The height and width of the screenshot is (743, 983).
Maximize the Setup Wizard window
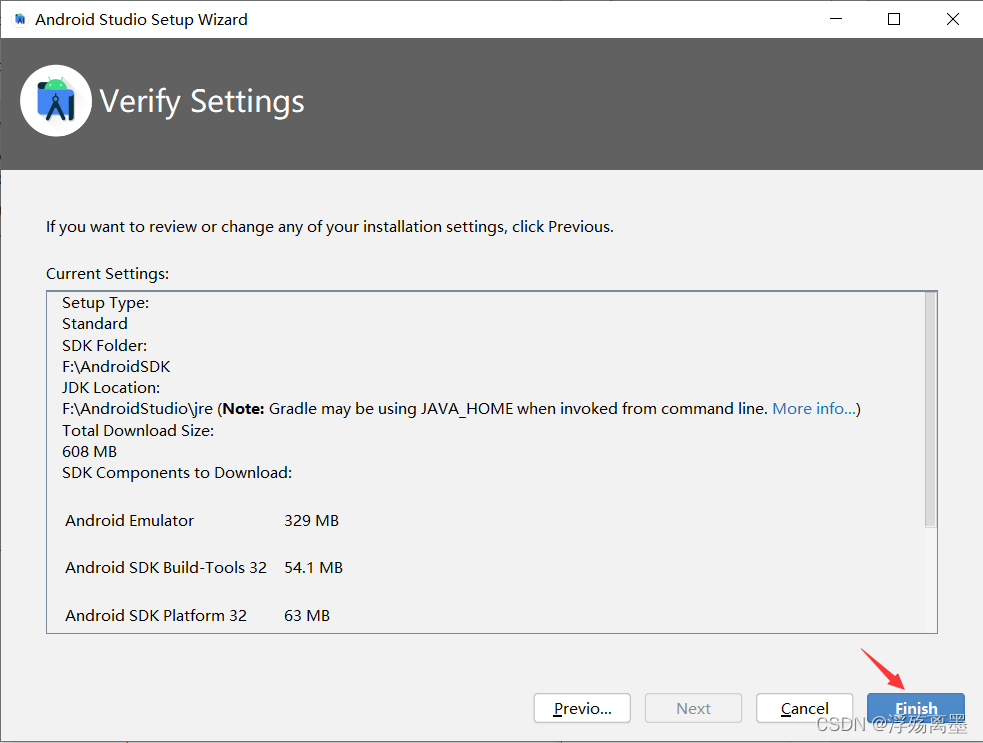[894, 19]
